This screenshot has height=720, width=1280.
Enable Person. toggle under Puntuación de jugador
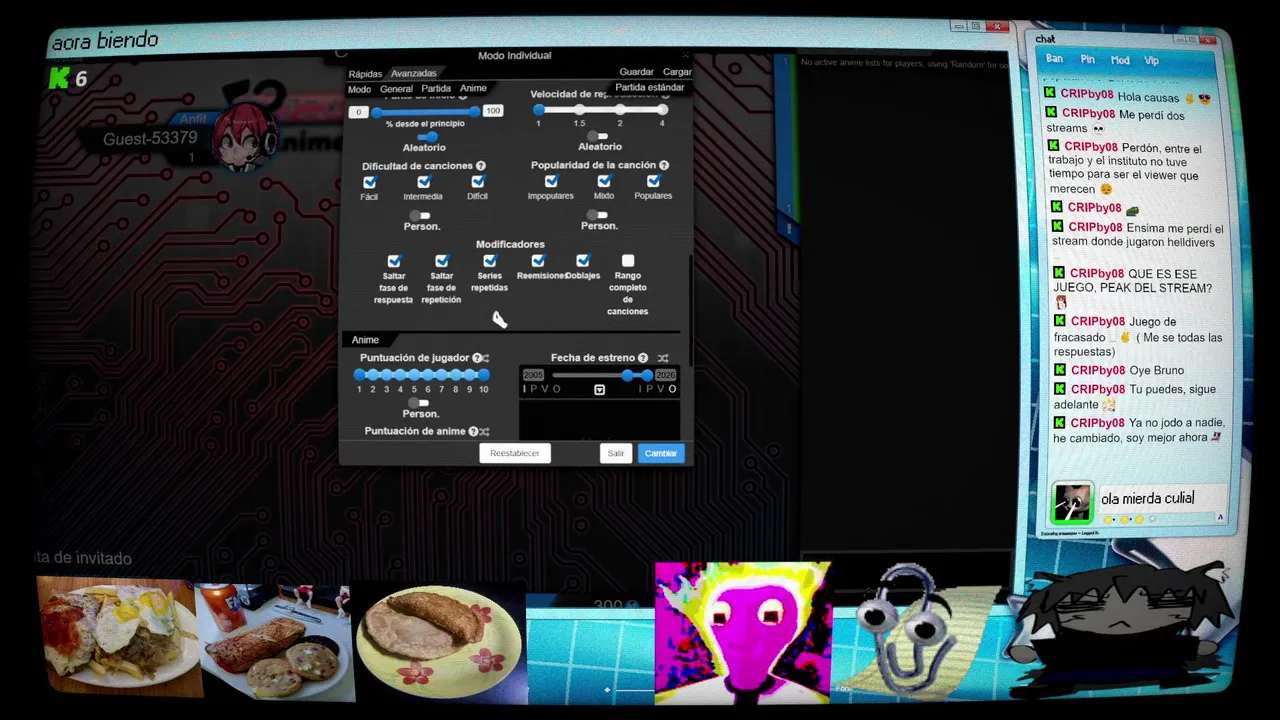coord(420,402)
